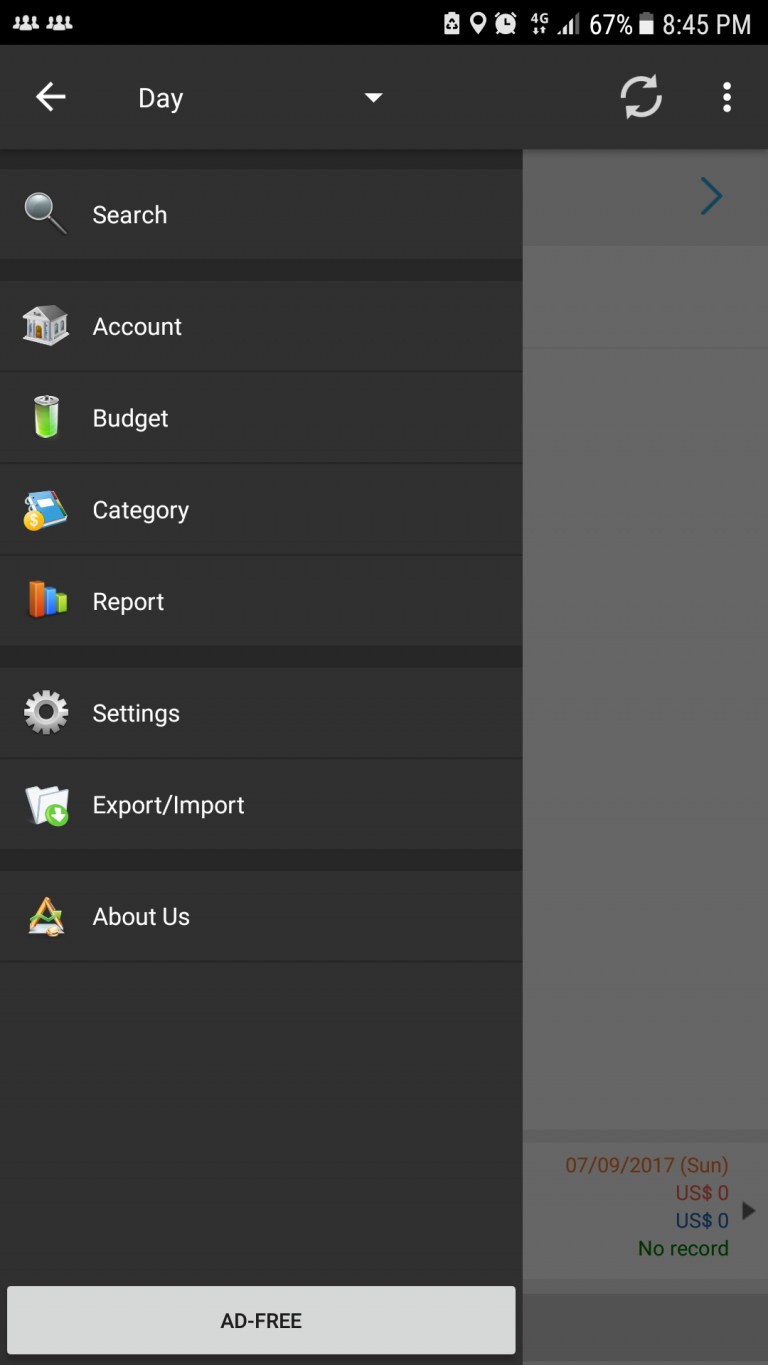Tap the No record summary row
Image resolution: width=768 pixels, height=1365 pixels.
pyautogui.click(x=683, y=1247)
